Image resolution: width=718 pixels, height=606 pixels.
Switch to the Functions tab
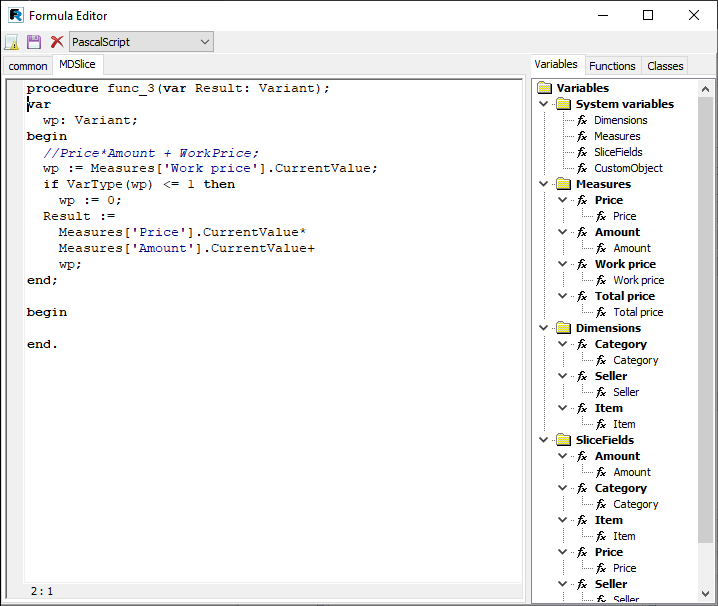[612, 66]
